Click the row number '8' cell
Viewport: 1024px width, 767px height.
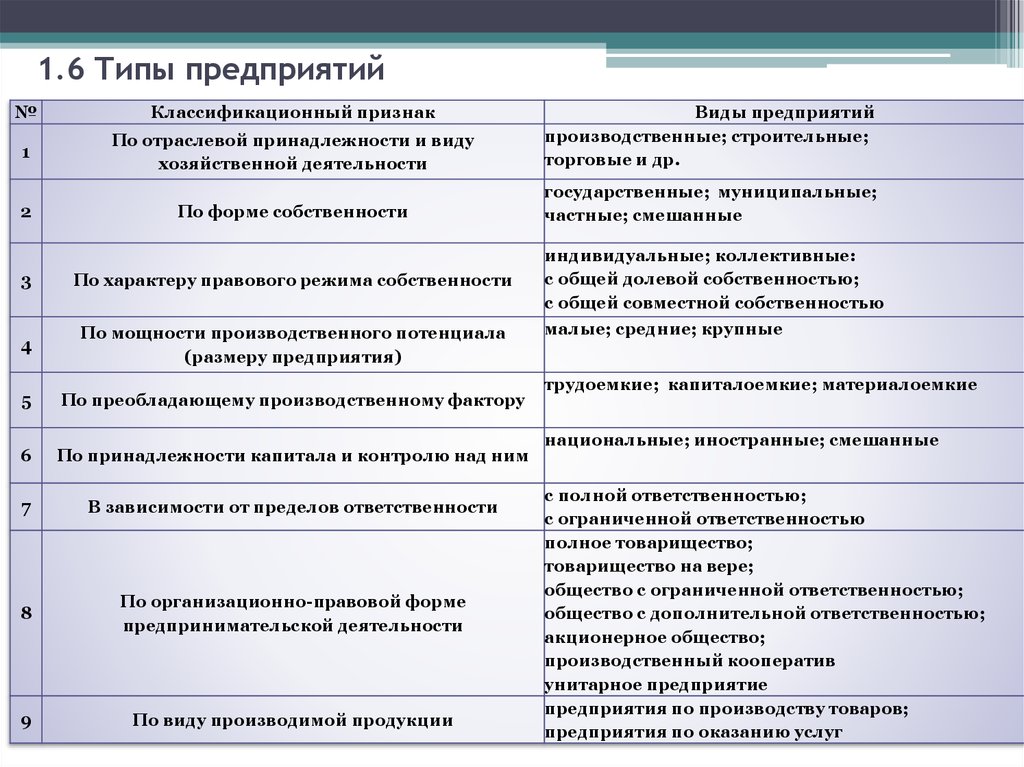coord(25,613)
